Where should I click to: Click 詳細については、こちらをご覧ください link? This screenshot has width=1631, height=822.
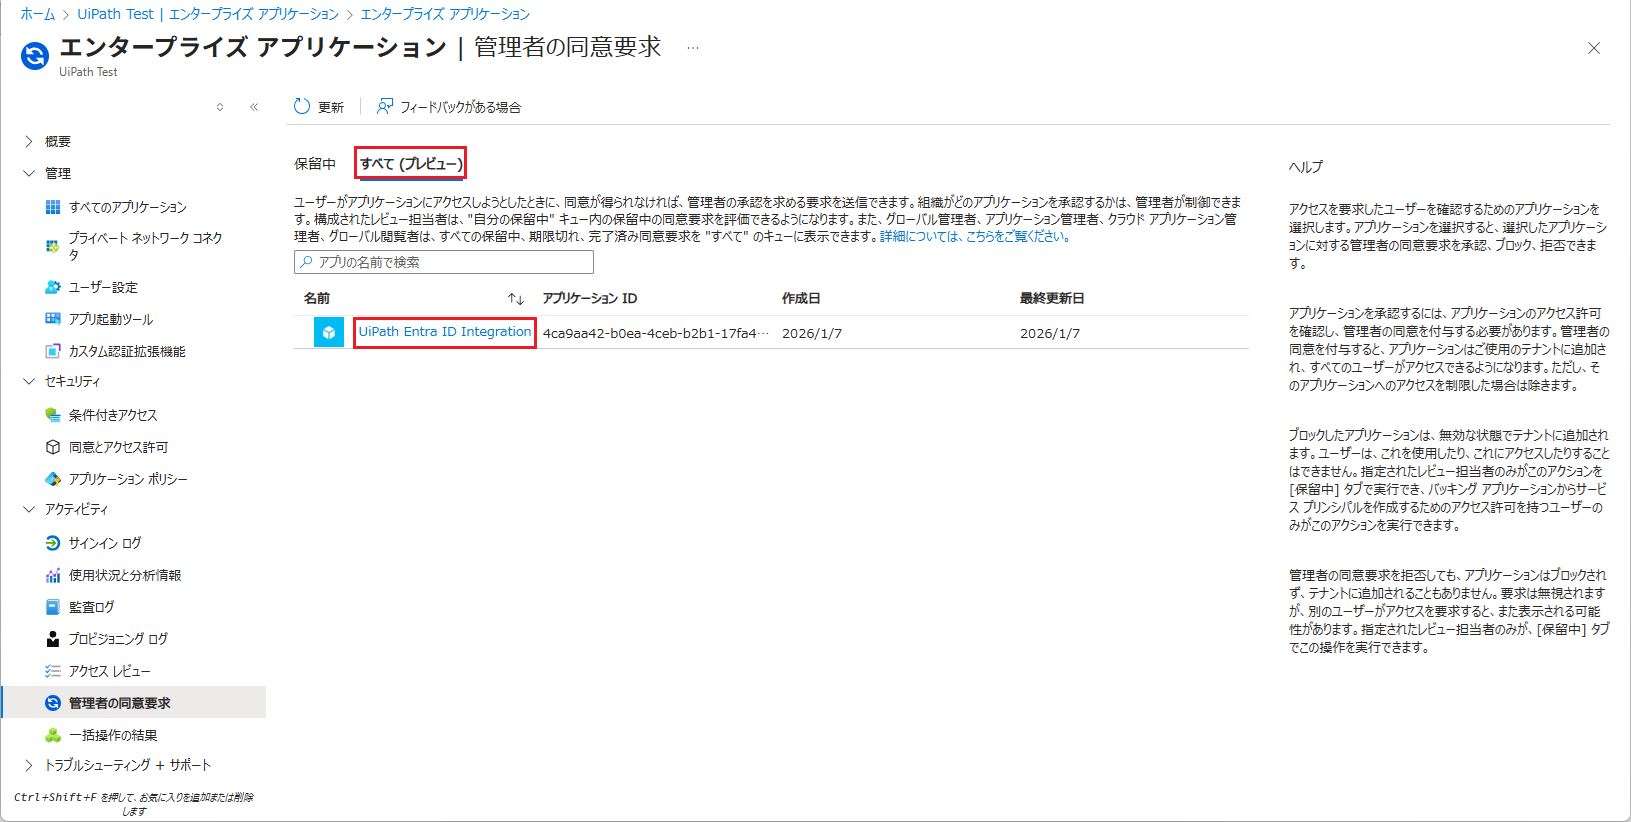pyautogui.click(x=976, y=237)
